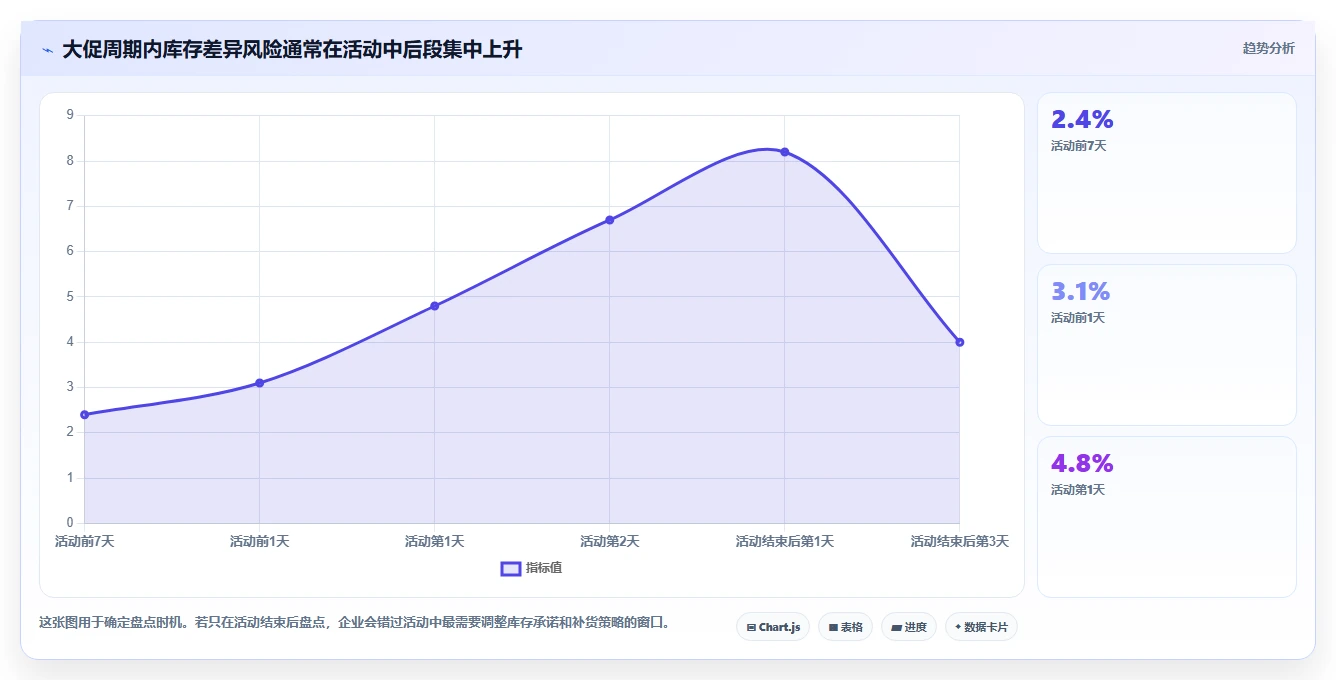Click the 3.1% value text

[x=1081, y=292]
